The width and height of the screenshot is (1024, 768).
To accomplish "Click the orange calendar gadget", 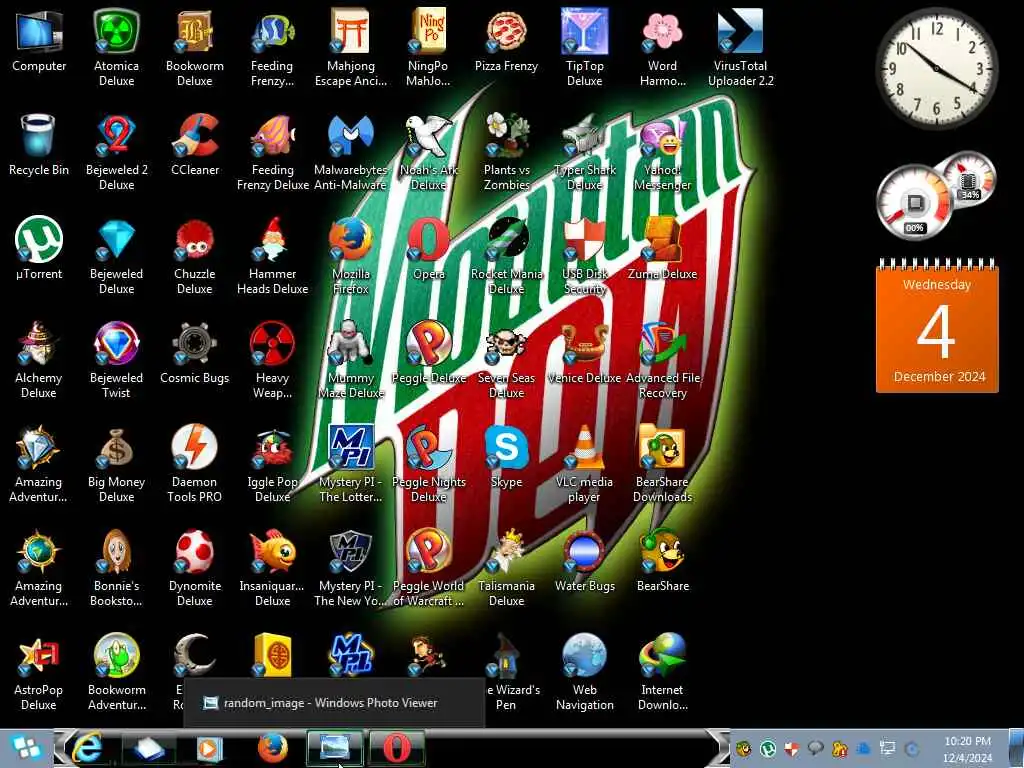I will (x=937, y=326).
